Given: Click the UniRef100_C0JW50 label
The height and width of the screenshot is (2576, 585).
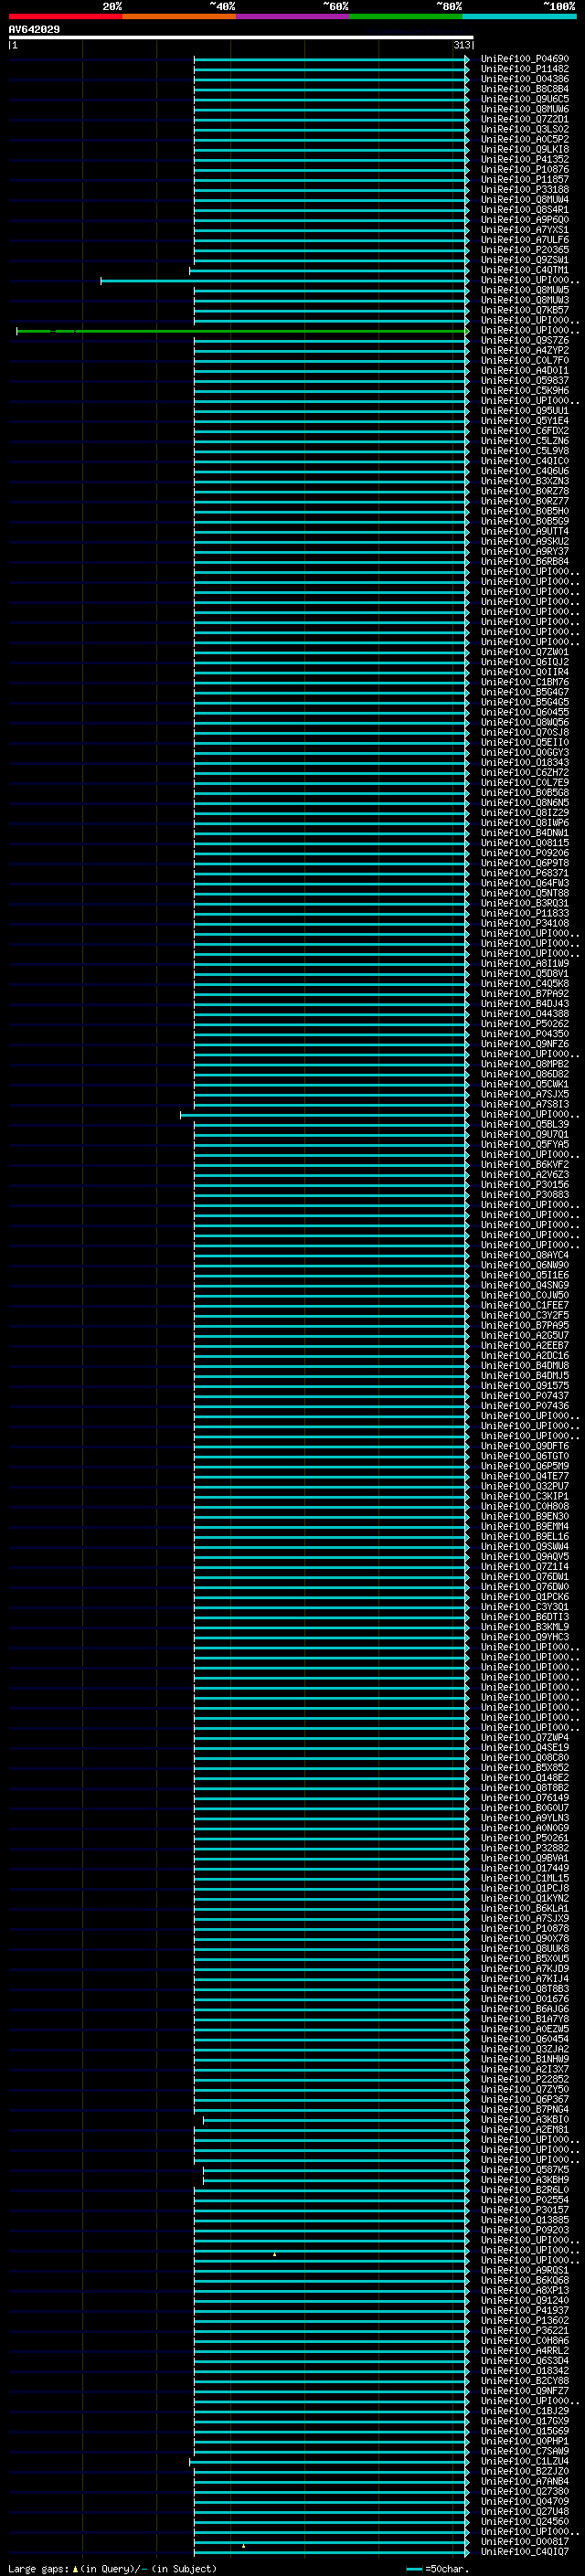Looking at the screenshot, I should coord(524,1295).
